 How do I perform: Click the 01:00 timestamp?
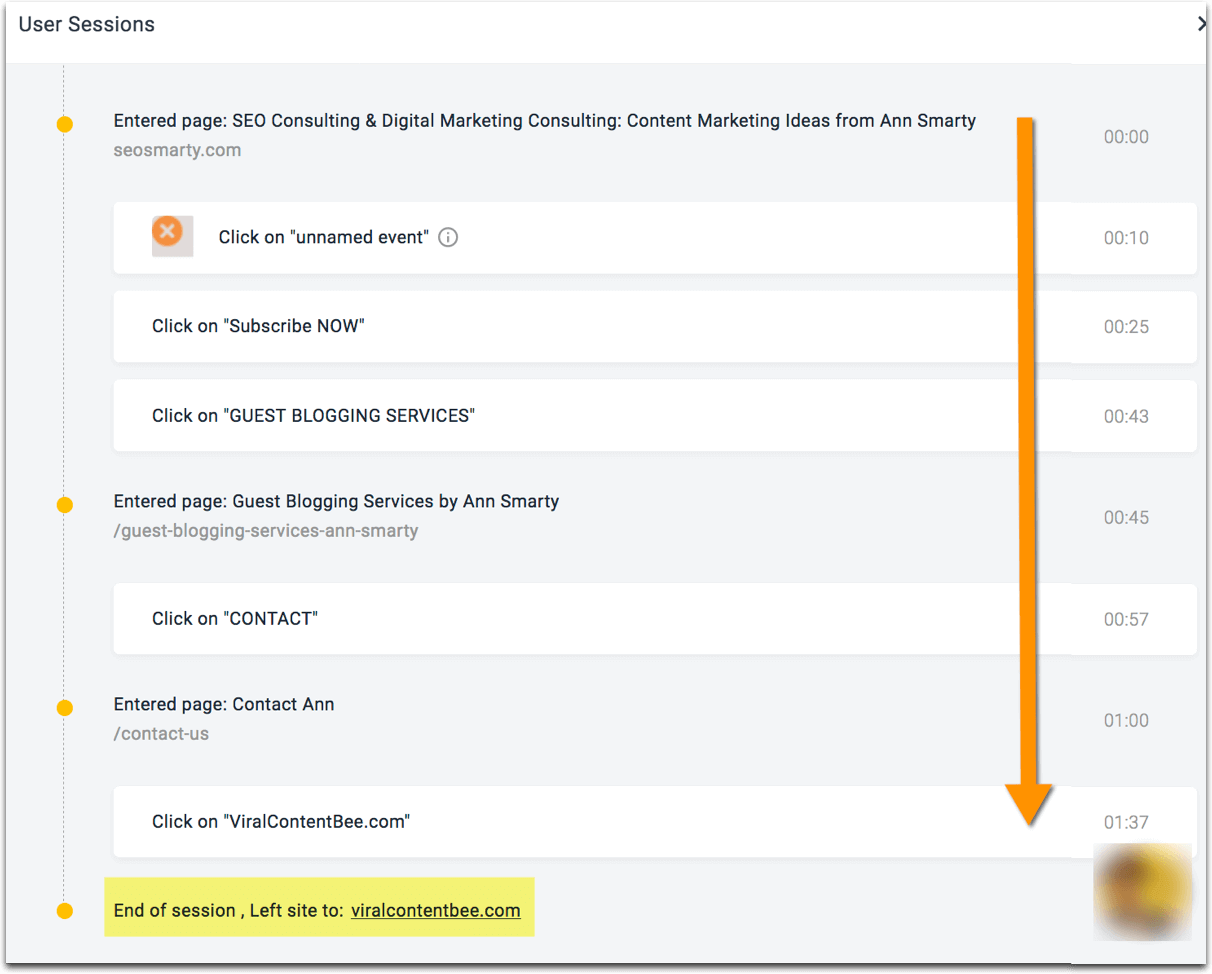click(x=1126, y=721)
